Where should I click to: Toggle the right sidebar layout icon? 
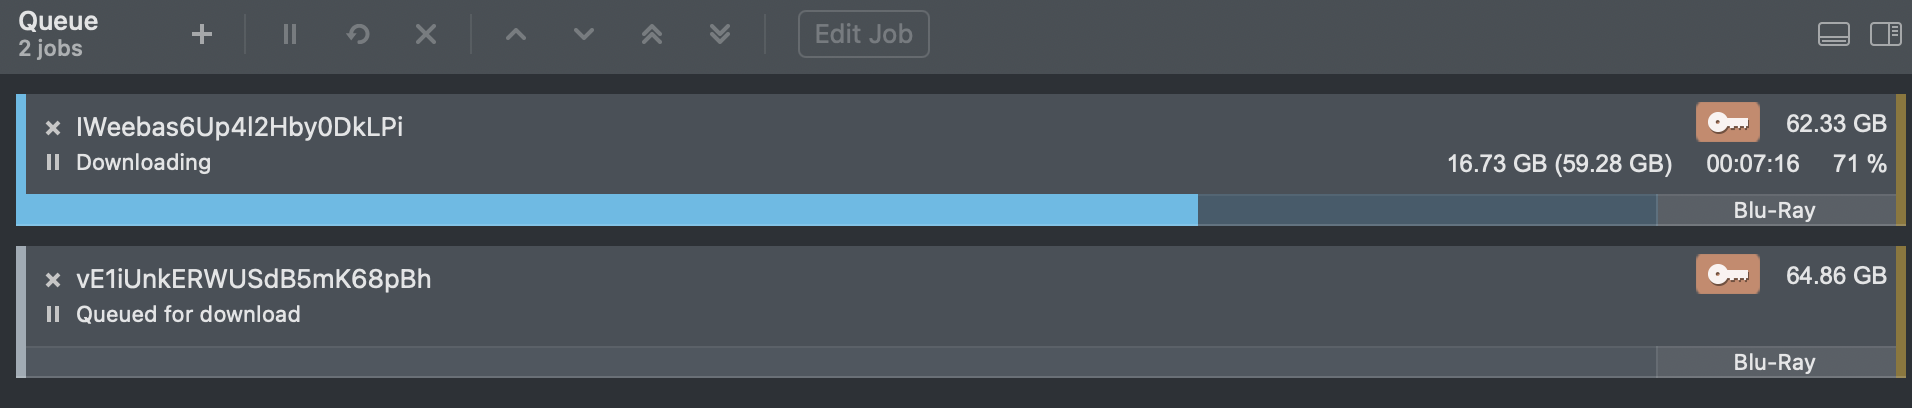point(1886,35)
